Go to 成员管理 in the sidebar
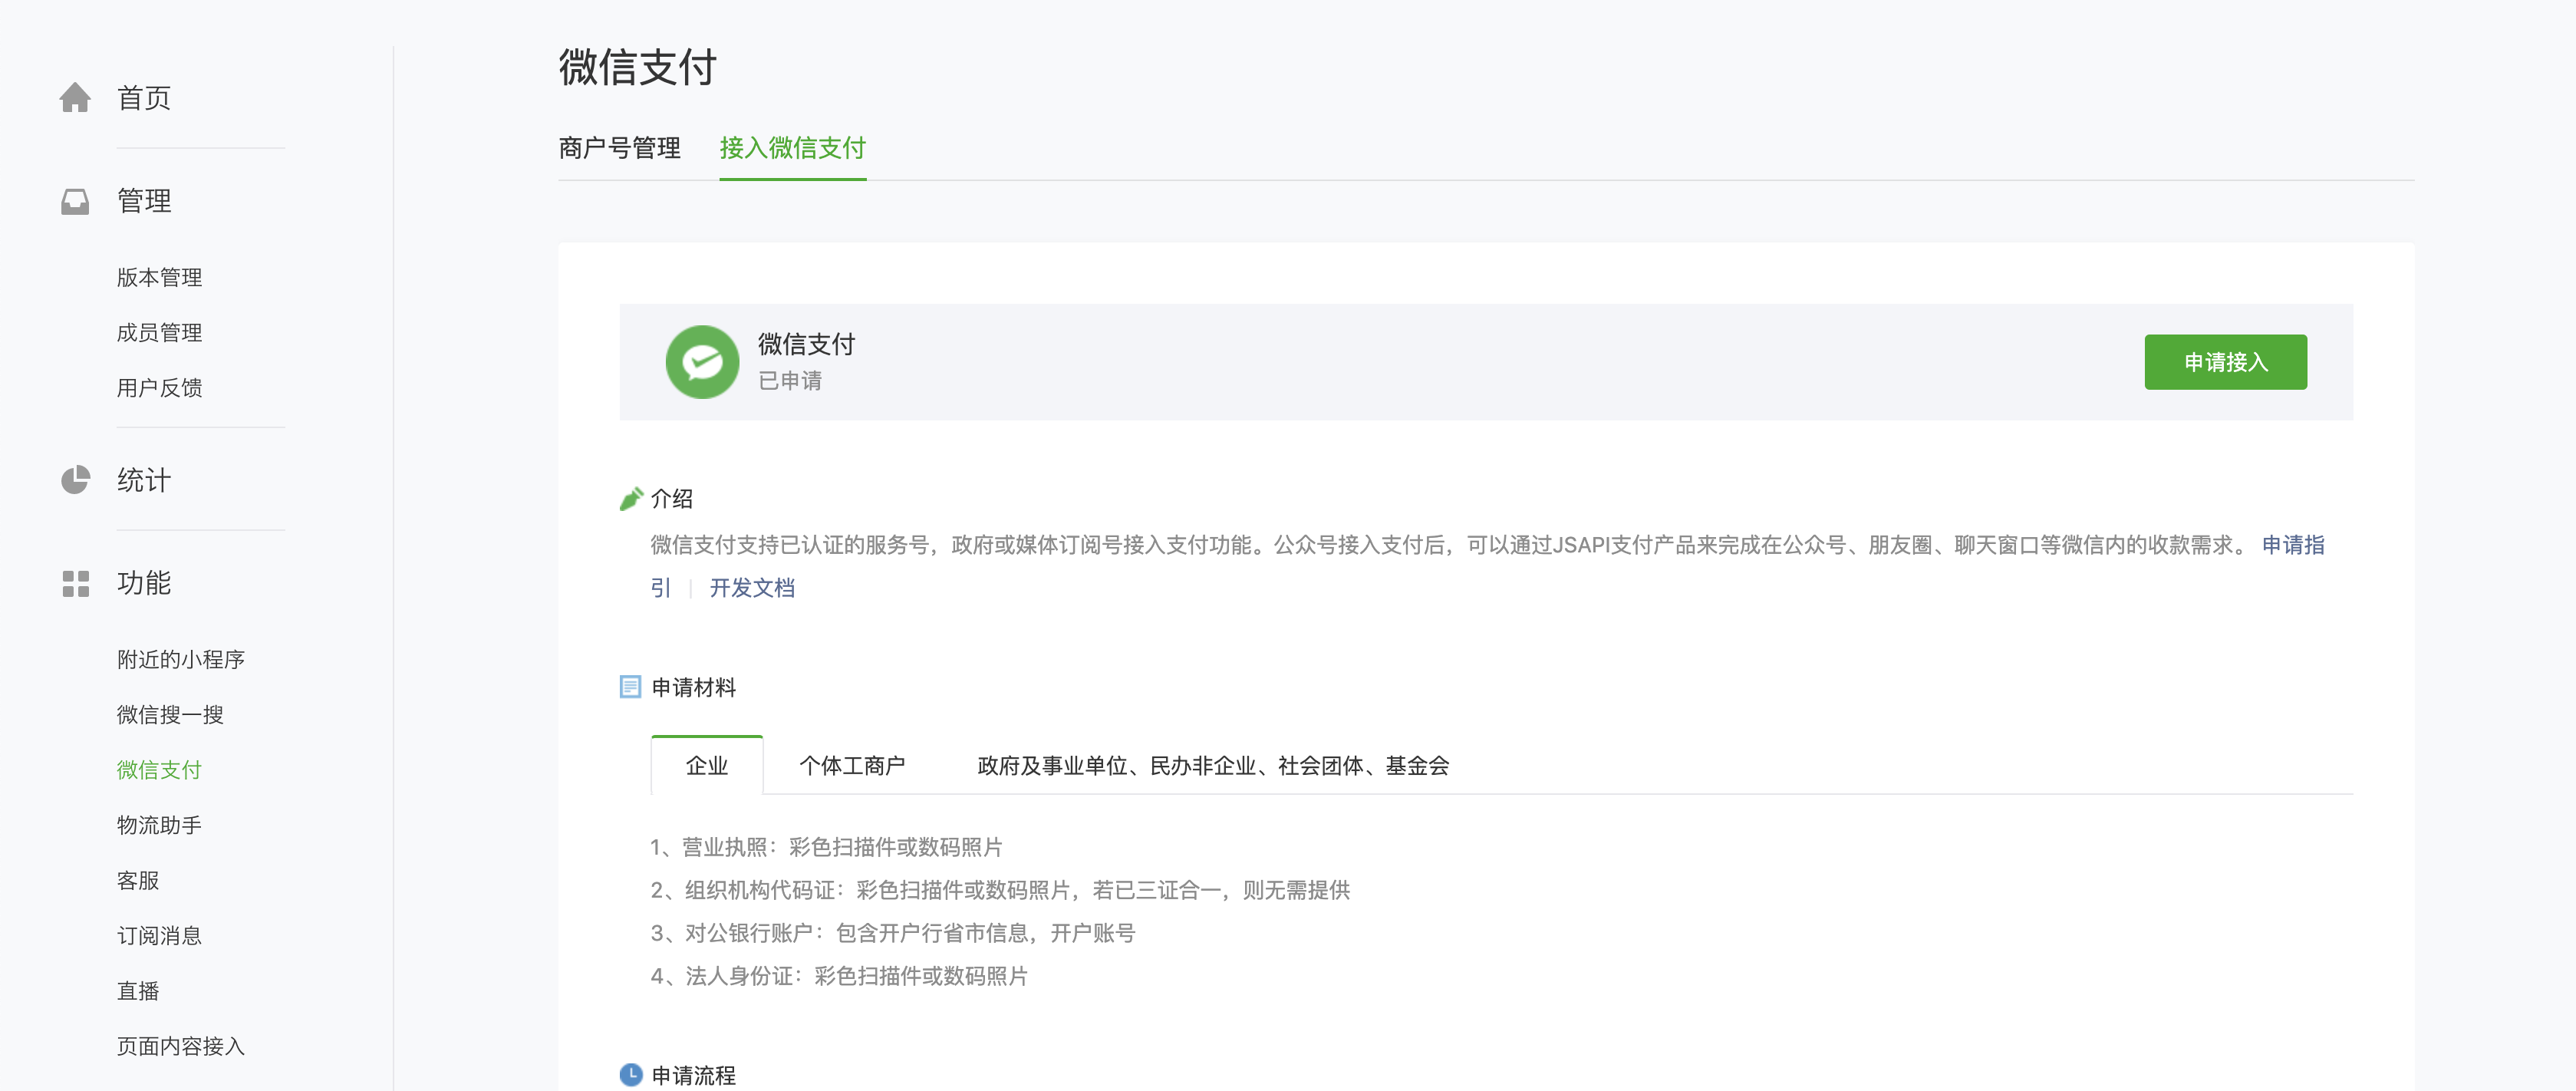Image resolution: width=2576 pixels, height=1091 pixels. pyautogui.click(x=159, y=332)
